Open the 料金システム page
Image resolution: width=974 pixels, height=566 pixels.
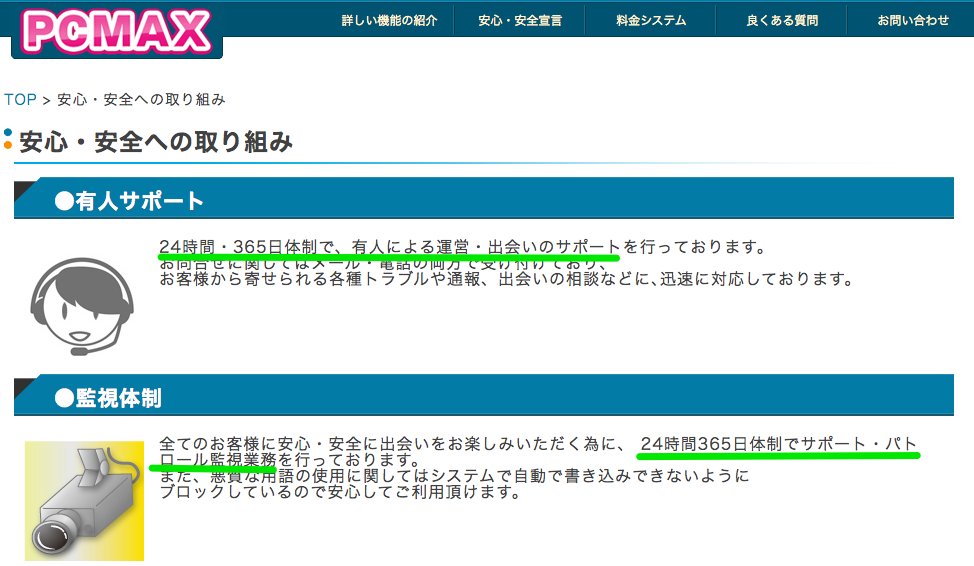click(x=651, y=20)
